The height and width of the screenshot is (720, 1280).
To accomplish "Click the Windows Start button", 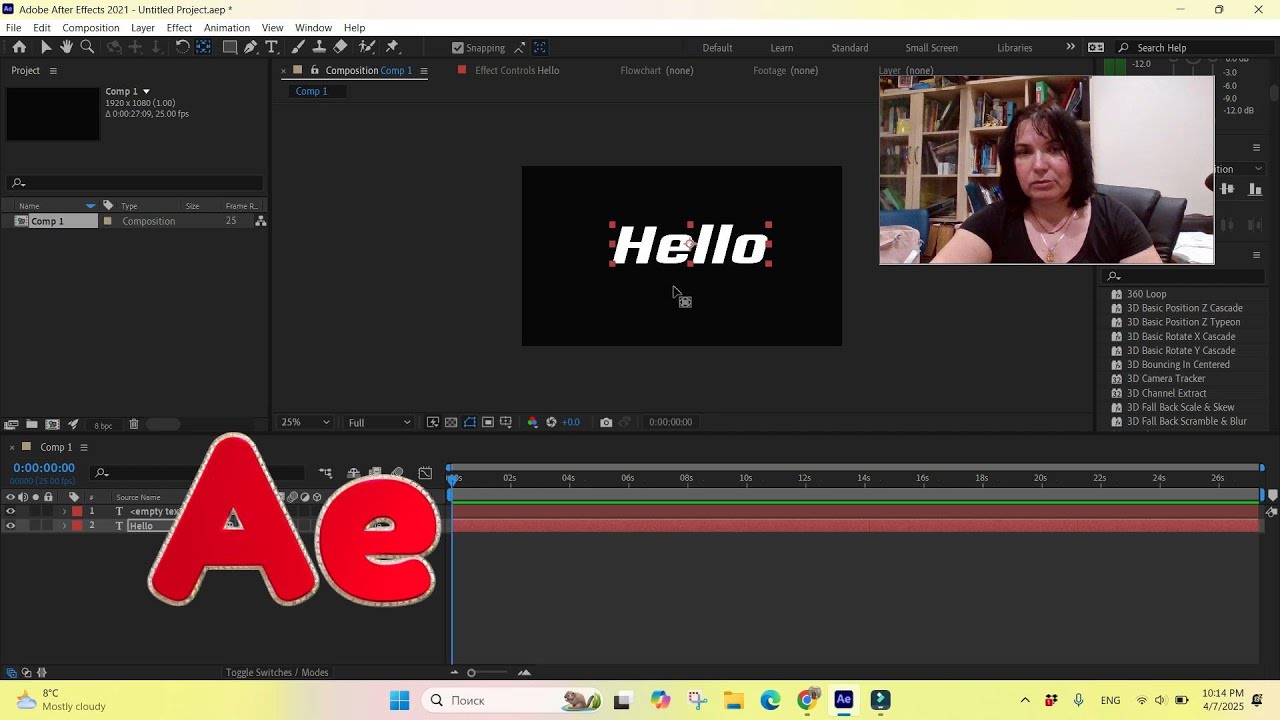I will click(399, 700).
